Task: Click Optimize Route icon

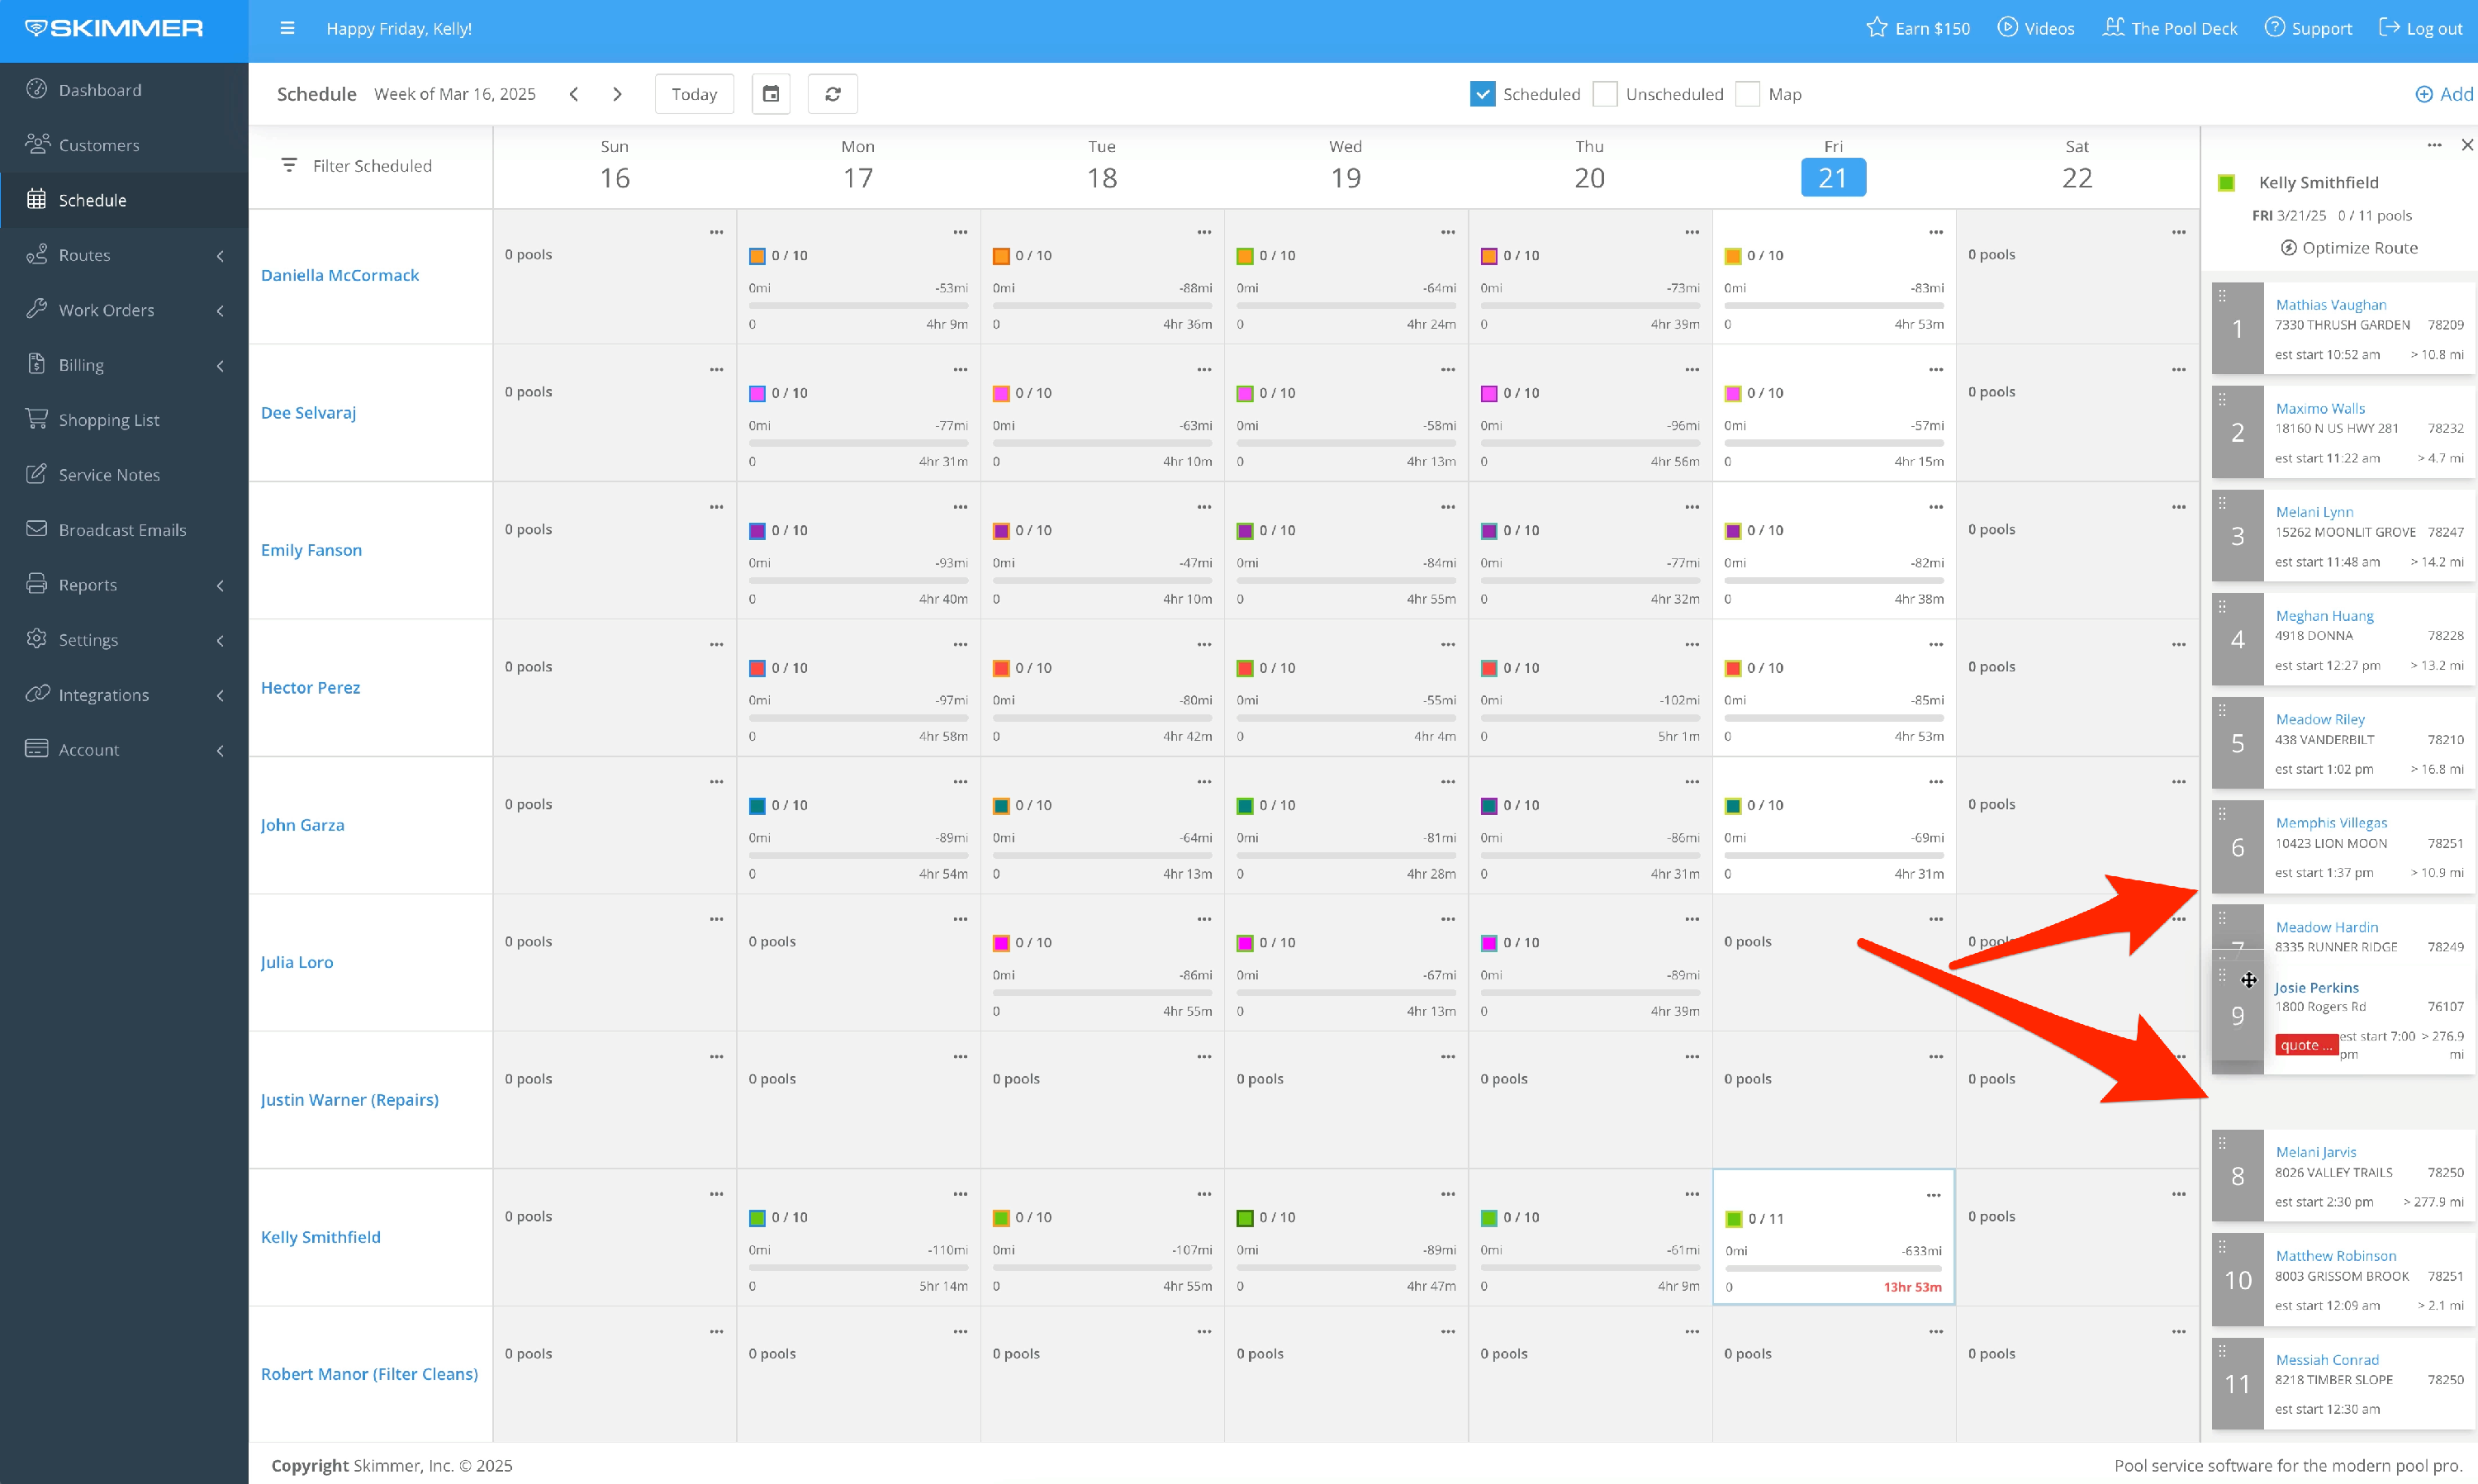Action: click(x=2288, y=248)
